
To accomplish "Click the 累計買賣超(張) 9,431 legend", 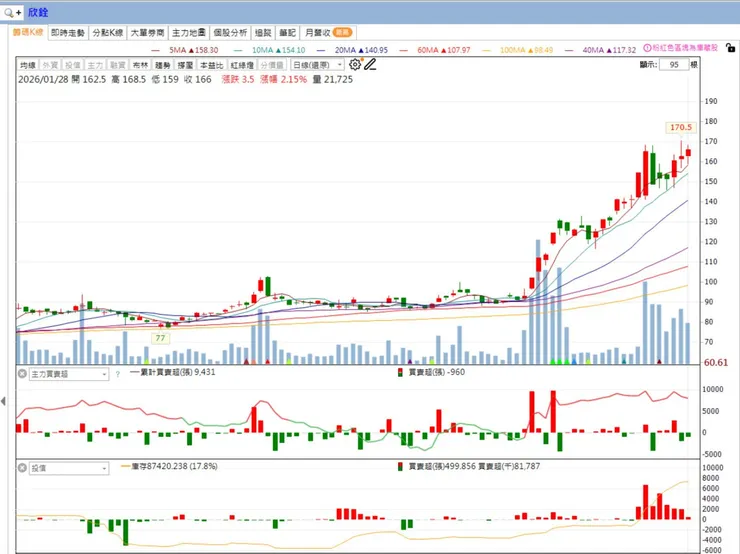I will coord(172,372).
